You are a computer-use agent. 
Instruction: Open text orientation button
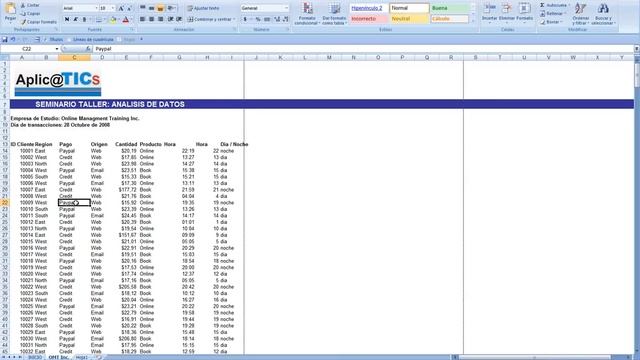click(x=172, y=8)
